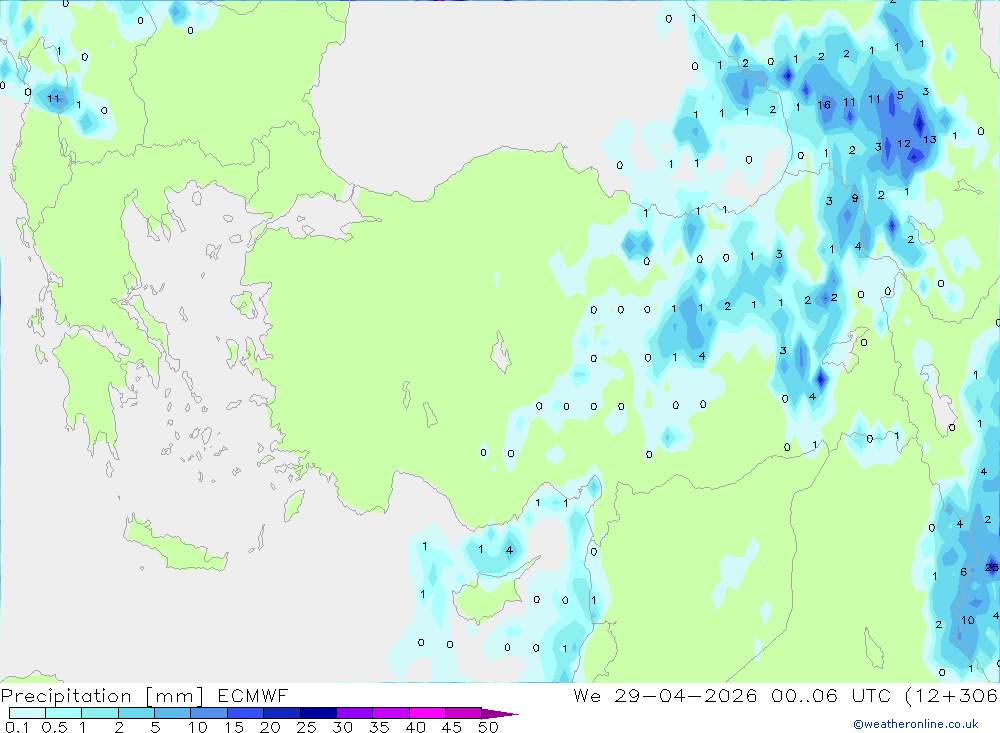Click the '25' value at the map's right edge
This screenshot has height=733, width=1000.
point(992,567)
